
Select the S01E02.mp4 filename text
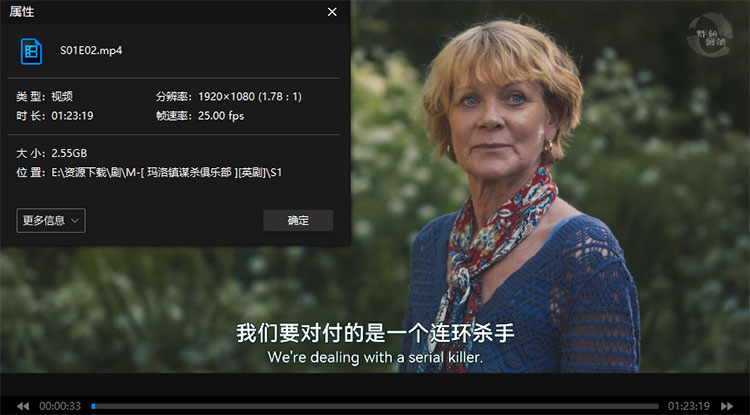tap(91, 50)
